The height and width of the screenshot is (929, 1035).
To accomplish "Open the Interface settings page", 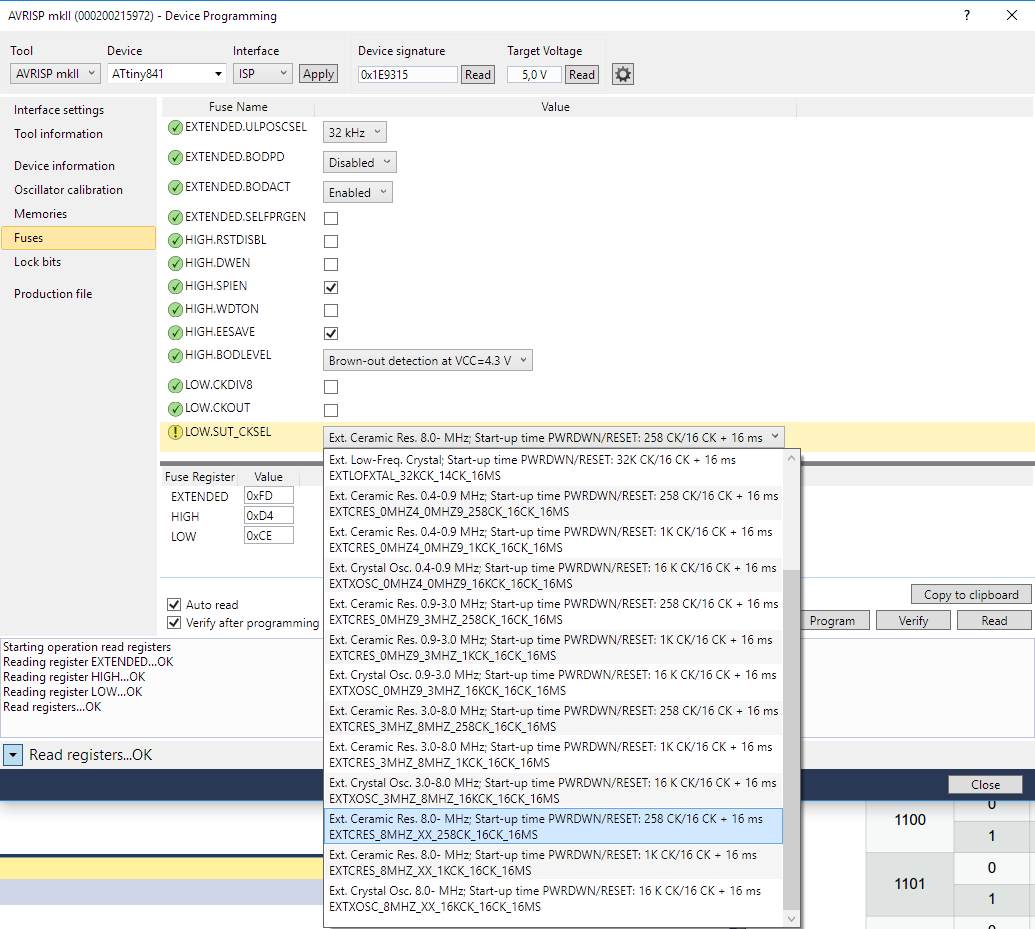I will pyautogui.click(x=59, y=110).
